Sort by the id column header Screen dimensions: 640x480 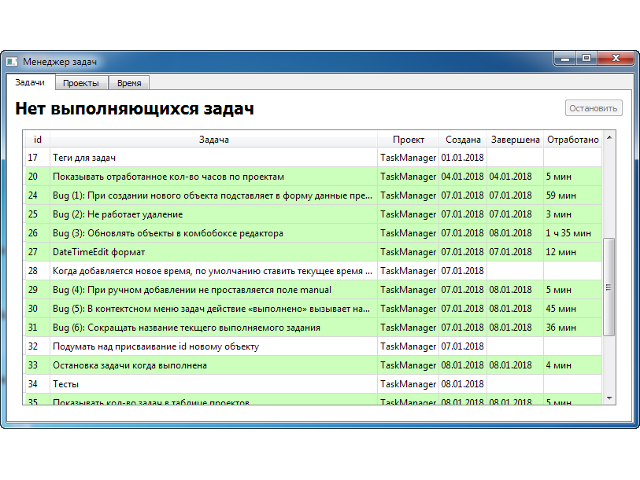click(38, 140)
